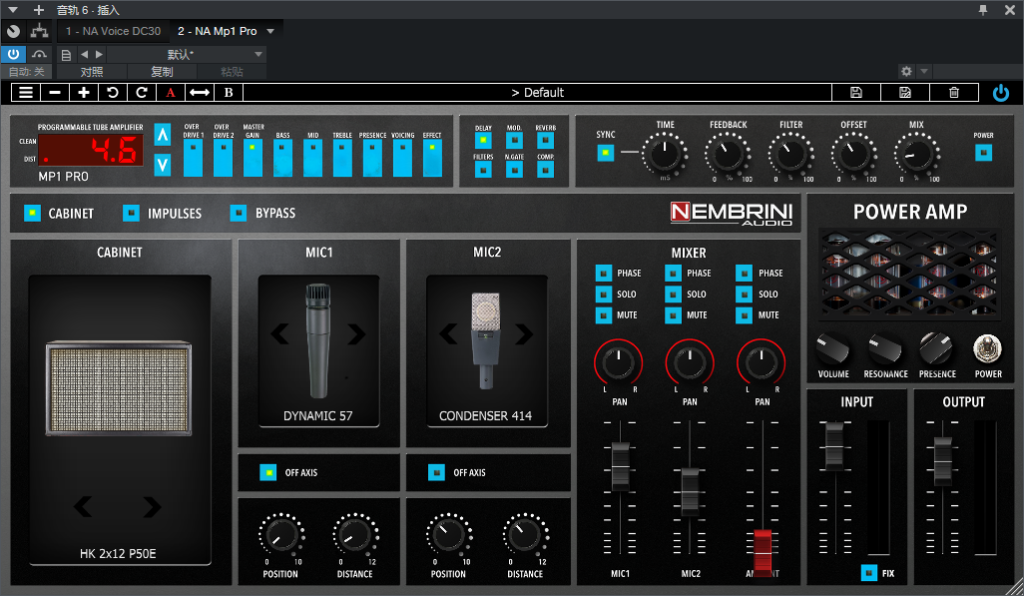Screen dimensions: 1024x596
Task: Toggle the FIX checkbox under INPUT
Action: pyautogui.click(x=869, y=573)
